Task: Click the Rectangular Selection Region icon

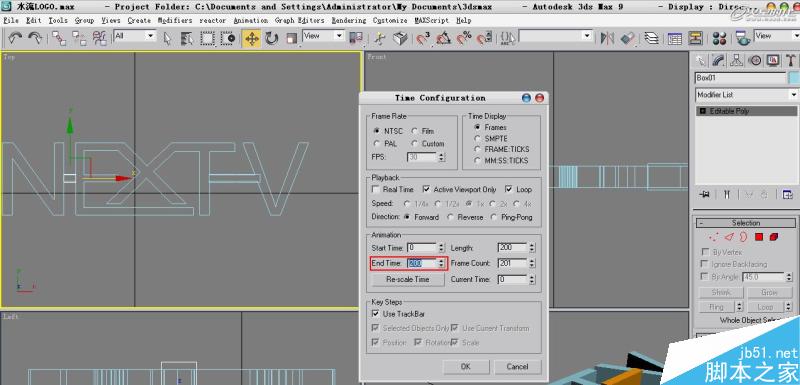Action: (207, 38)
